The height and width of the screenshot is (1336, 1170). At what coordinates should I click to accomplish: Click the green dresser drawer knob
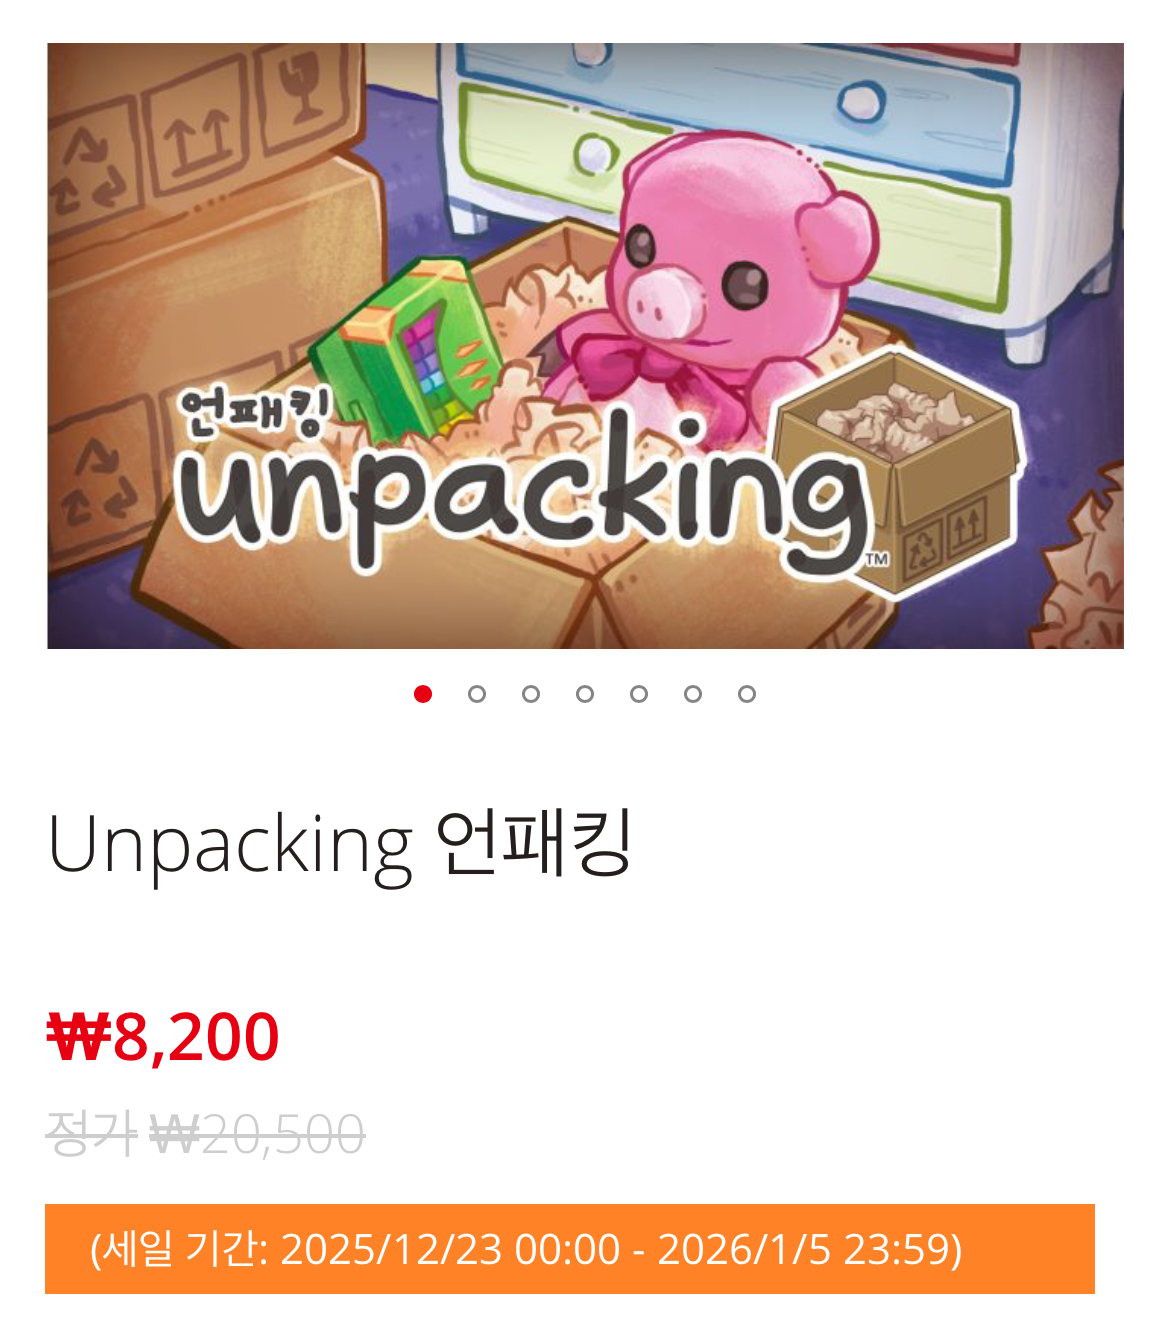coord(595,155)
